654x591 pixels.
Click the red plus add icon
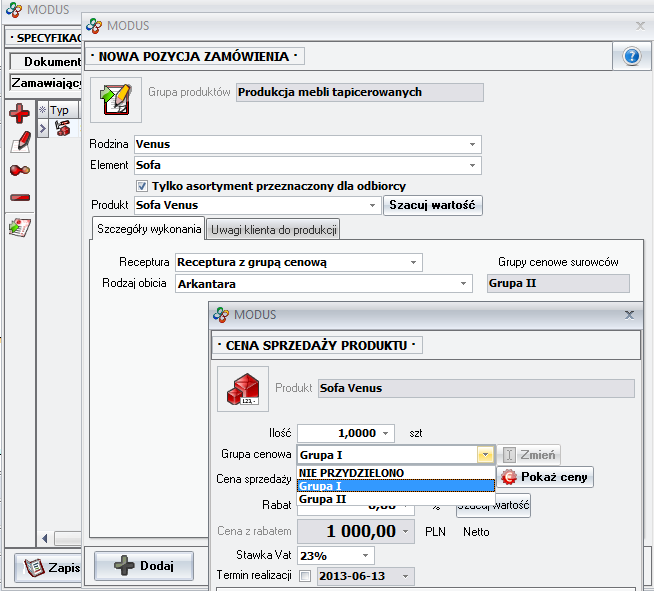click(19, 114)
